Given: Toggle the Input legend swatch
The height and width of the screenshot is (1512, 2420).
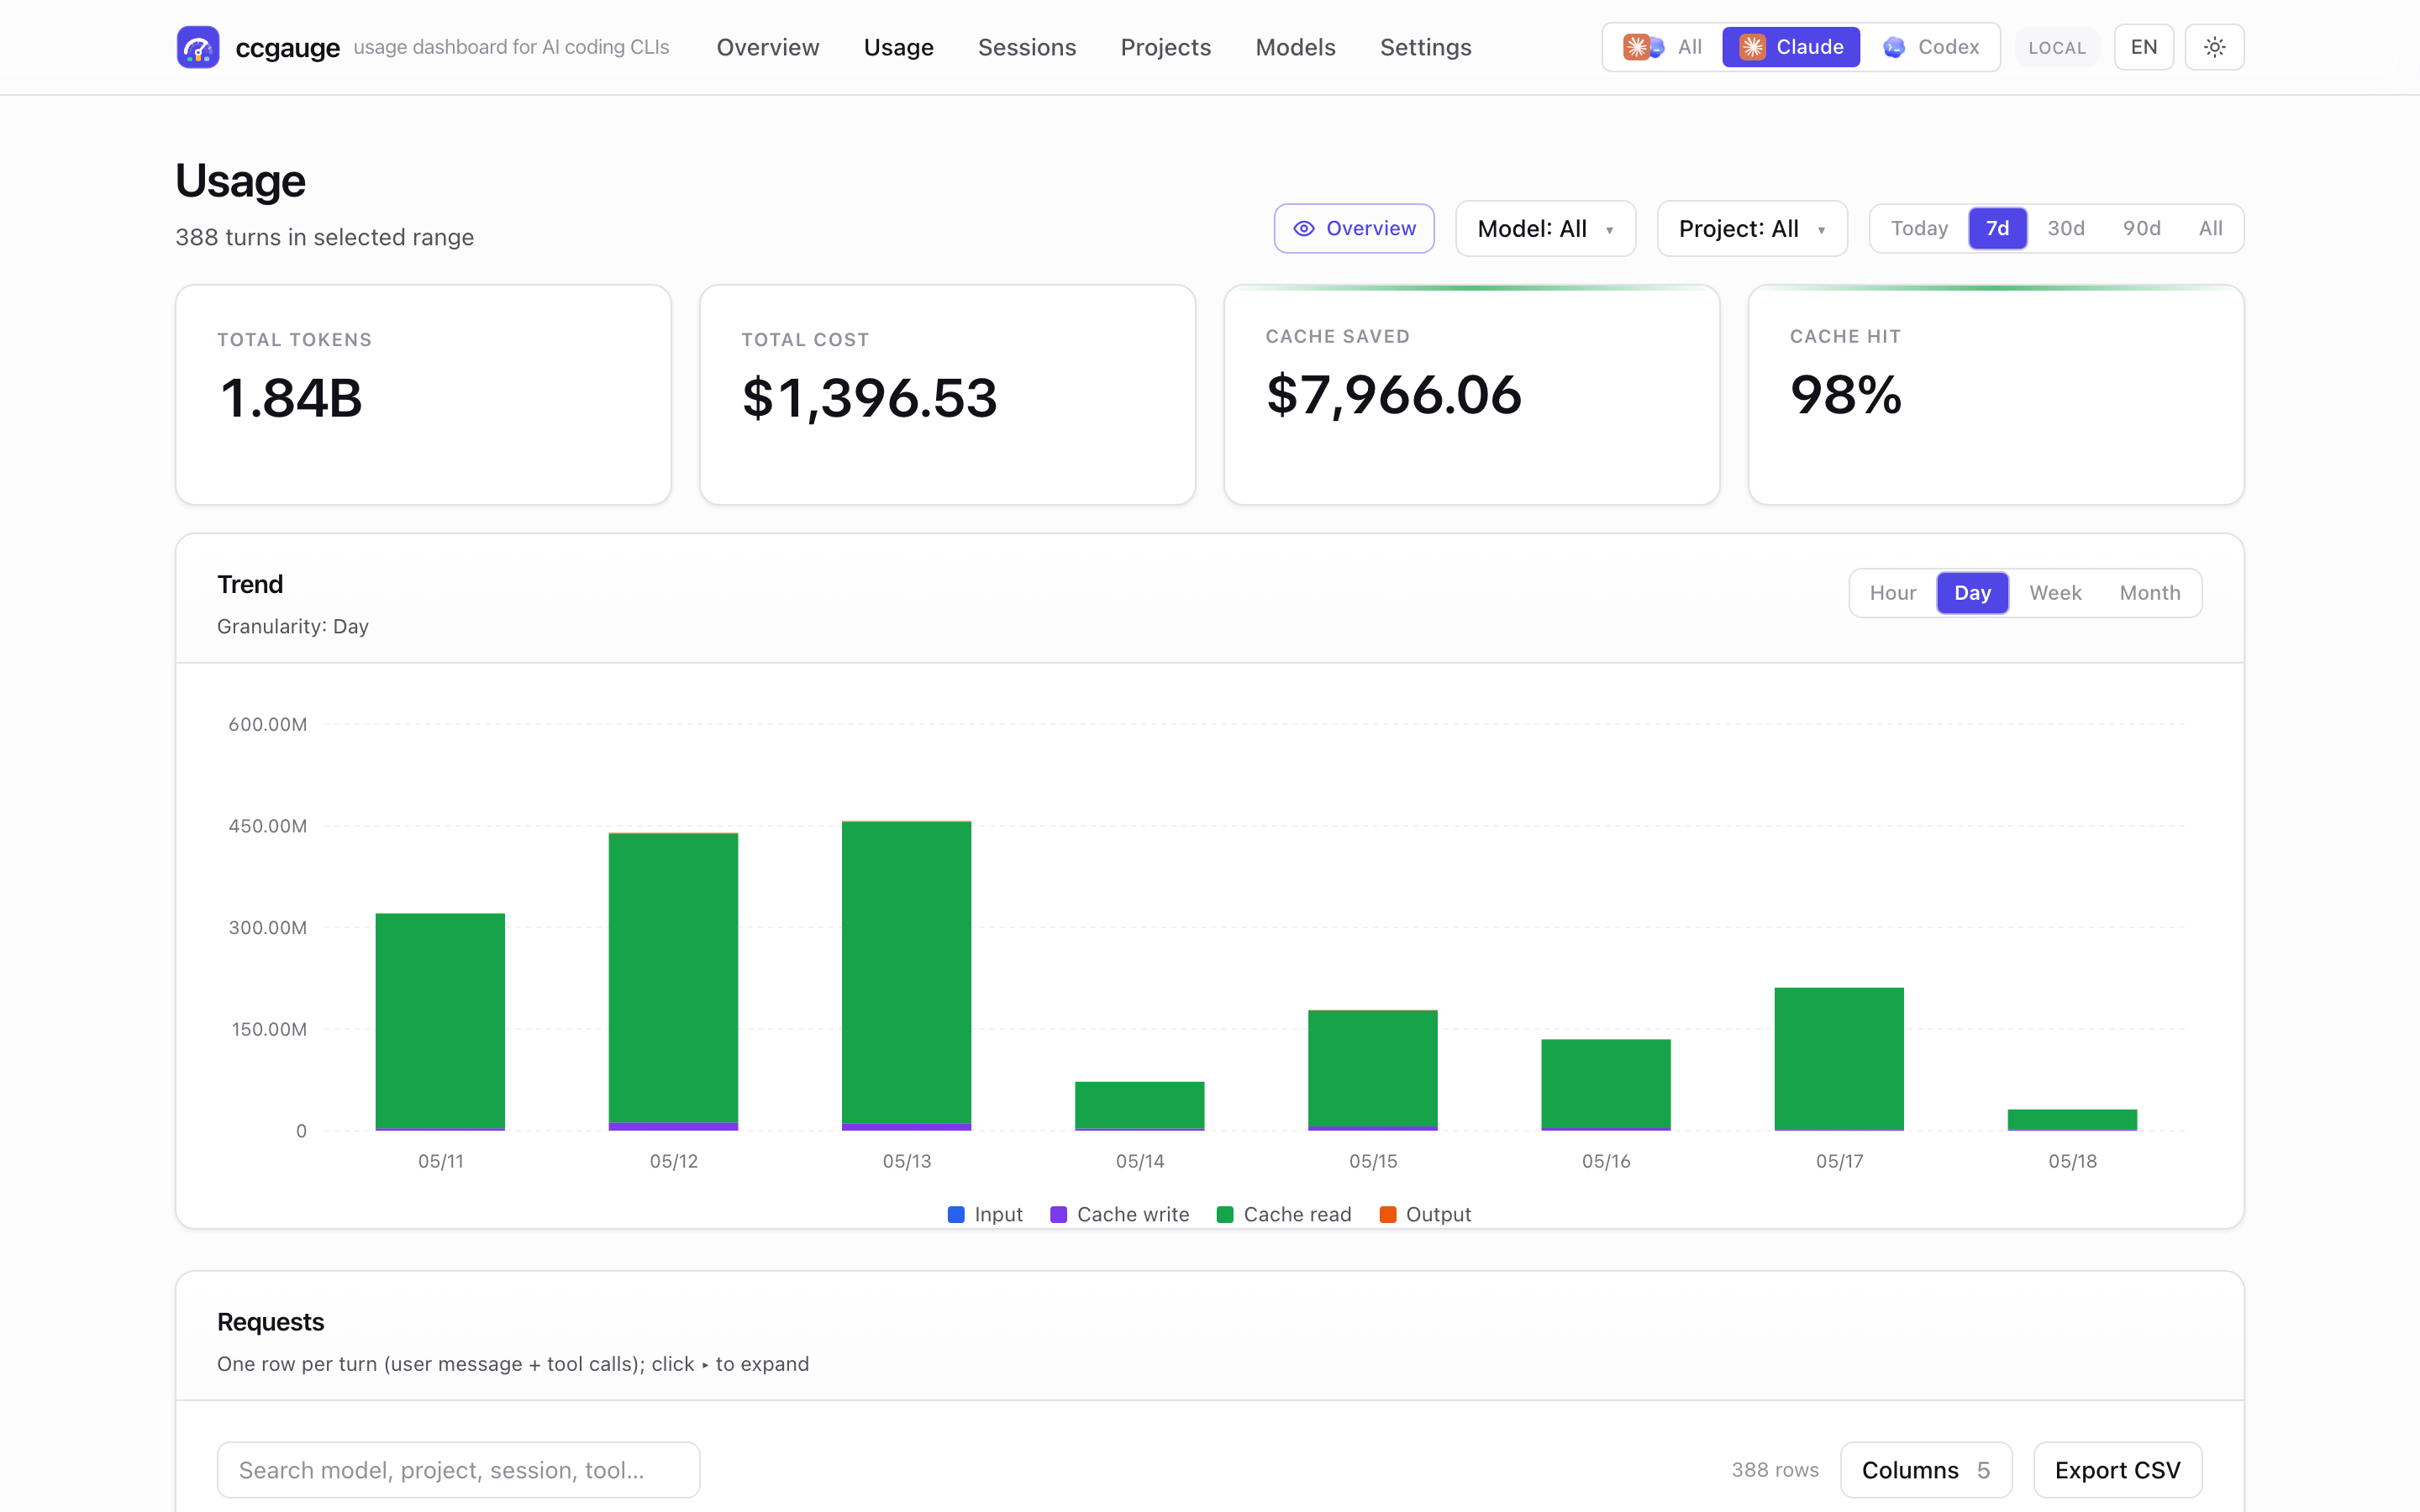Looking at the screenshot, I should (x=956, y=1214).
